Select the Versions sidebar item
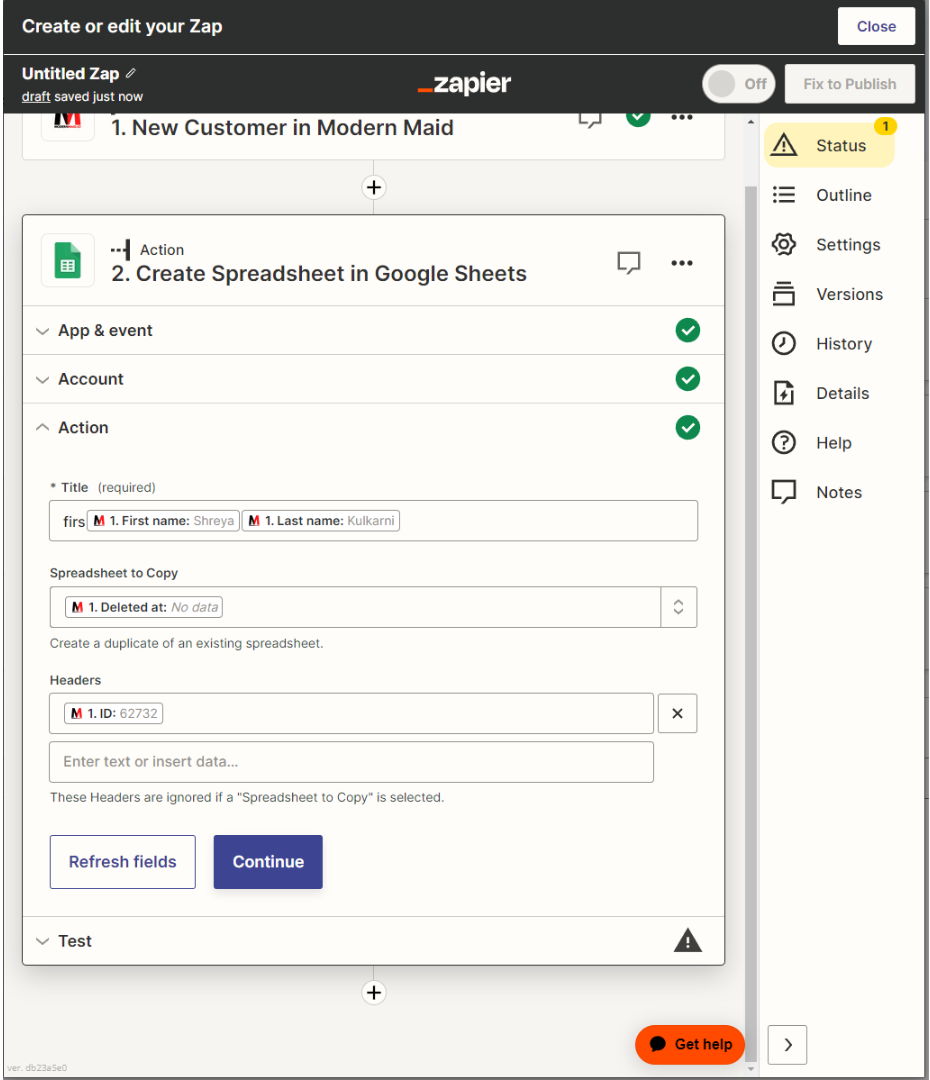Viewport: 930px width, 1080px height. coord(829,294)
